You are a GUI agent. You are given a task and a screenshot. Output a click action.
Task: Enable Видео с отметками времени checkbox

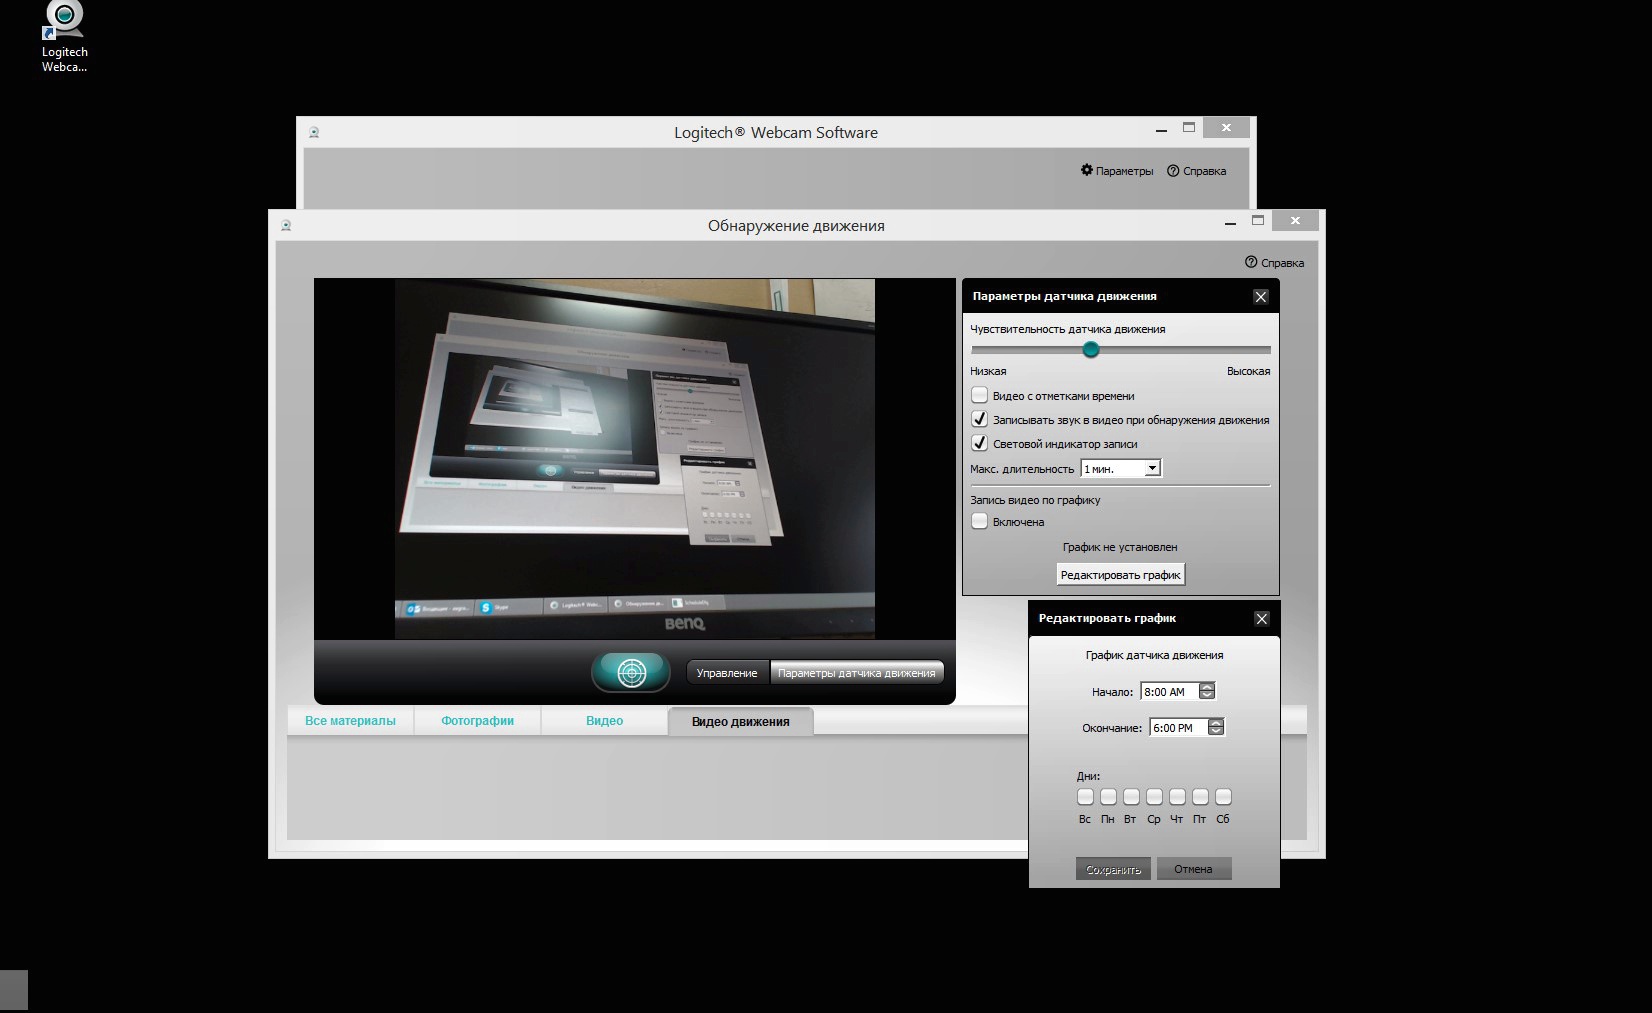click(980, 395)
